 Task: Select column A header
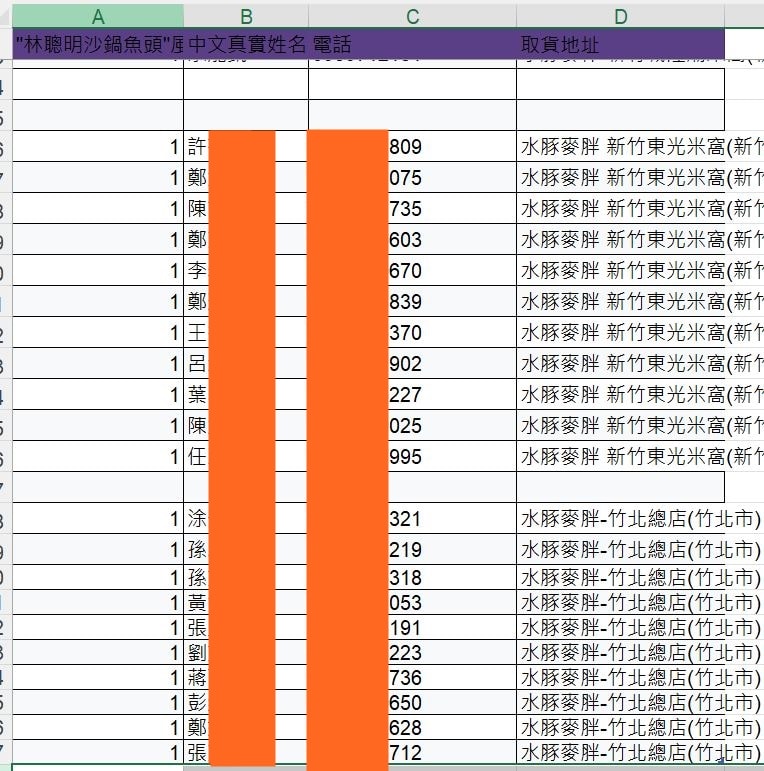[98, 16]
